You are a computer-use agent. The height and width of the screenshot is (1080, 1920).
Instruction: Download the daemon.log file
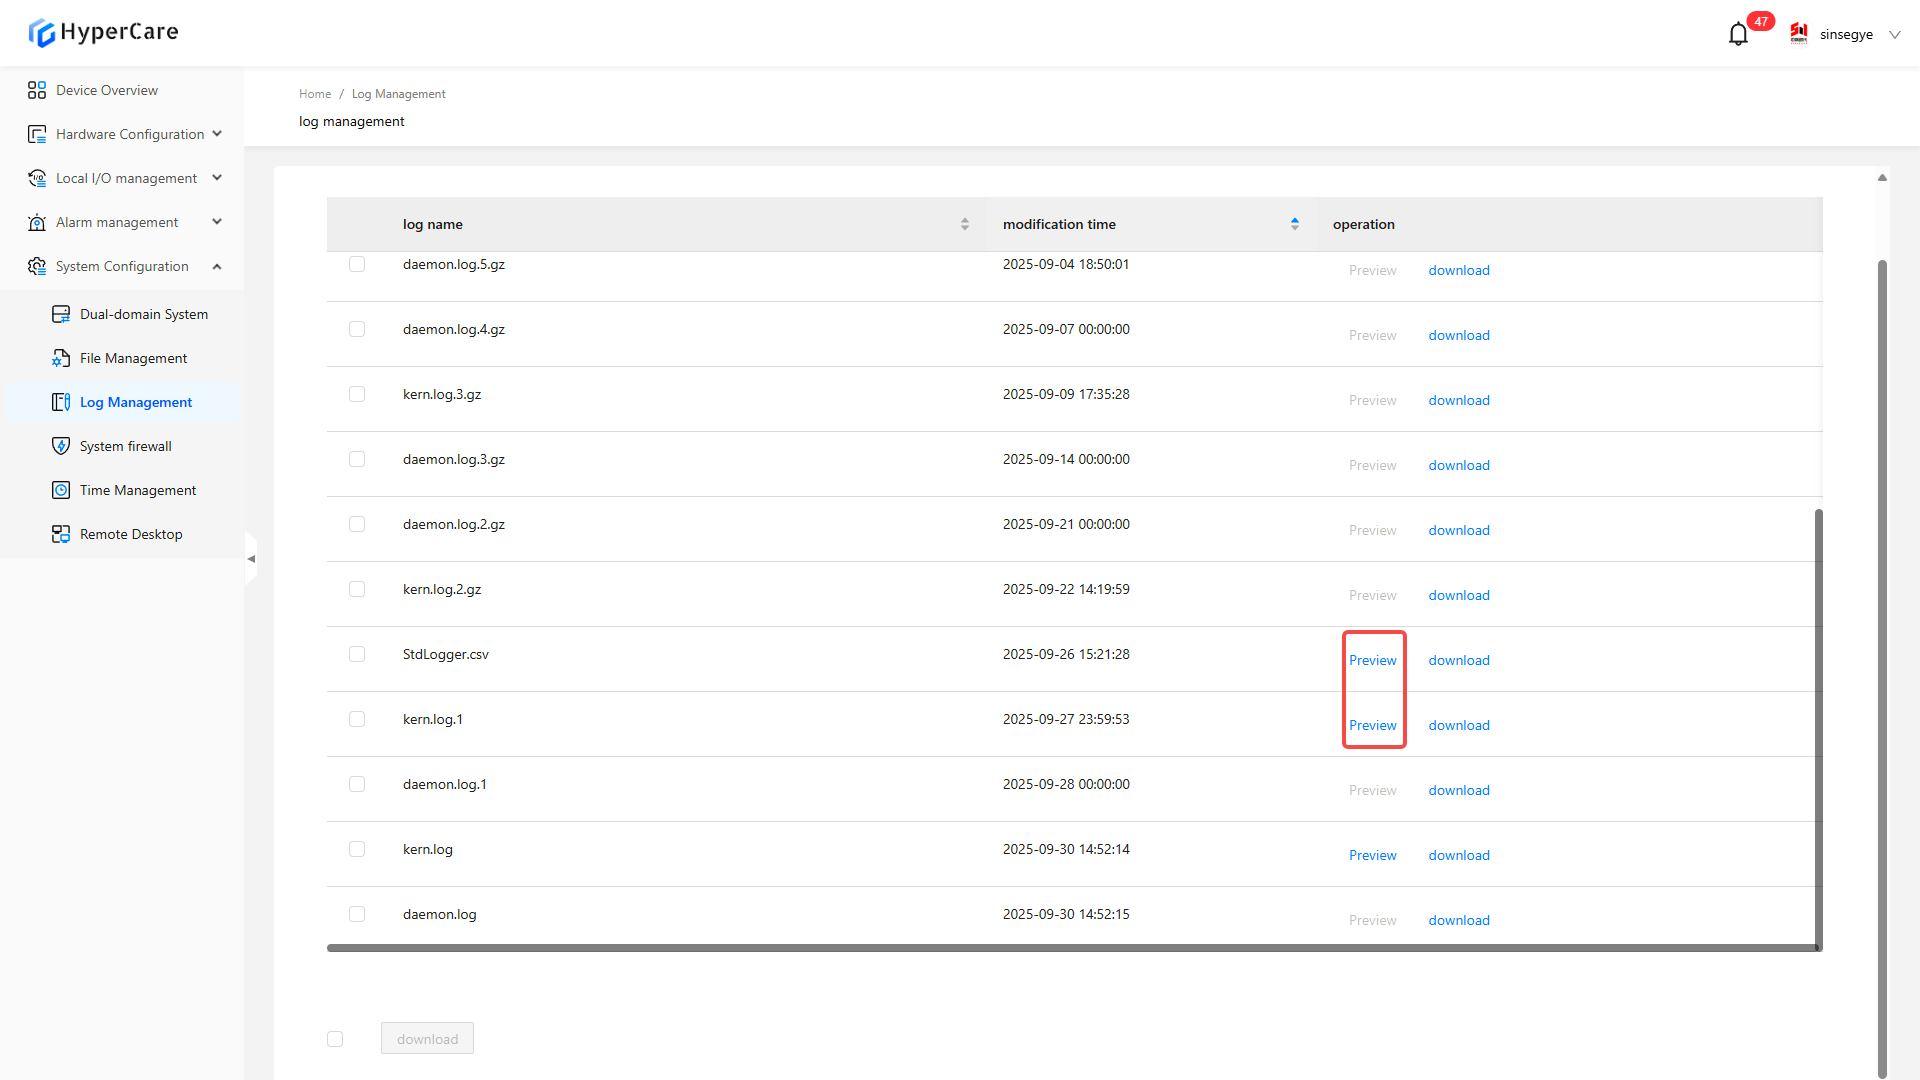(1458, 920)
